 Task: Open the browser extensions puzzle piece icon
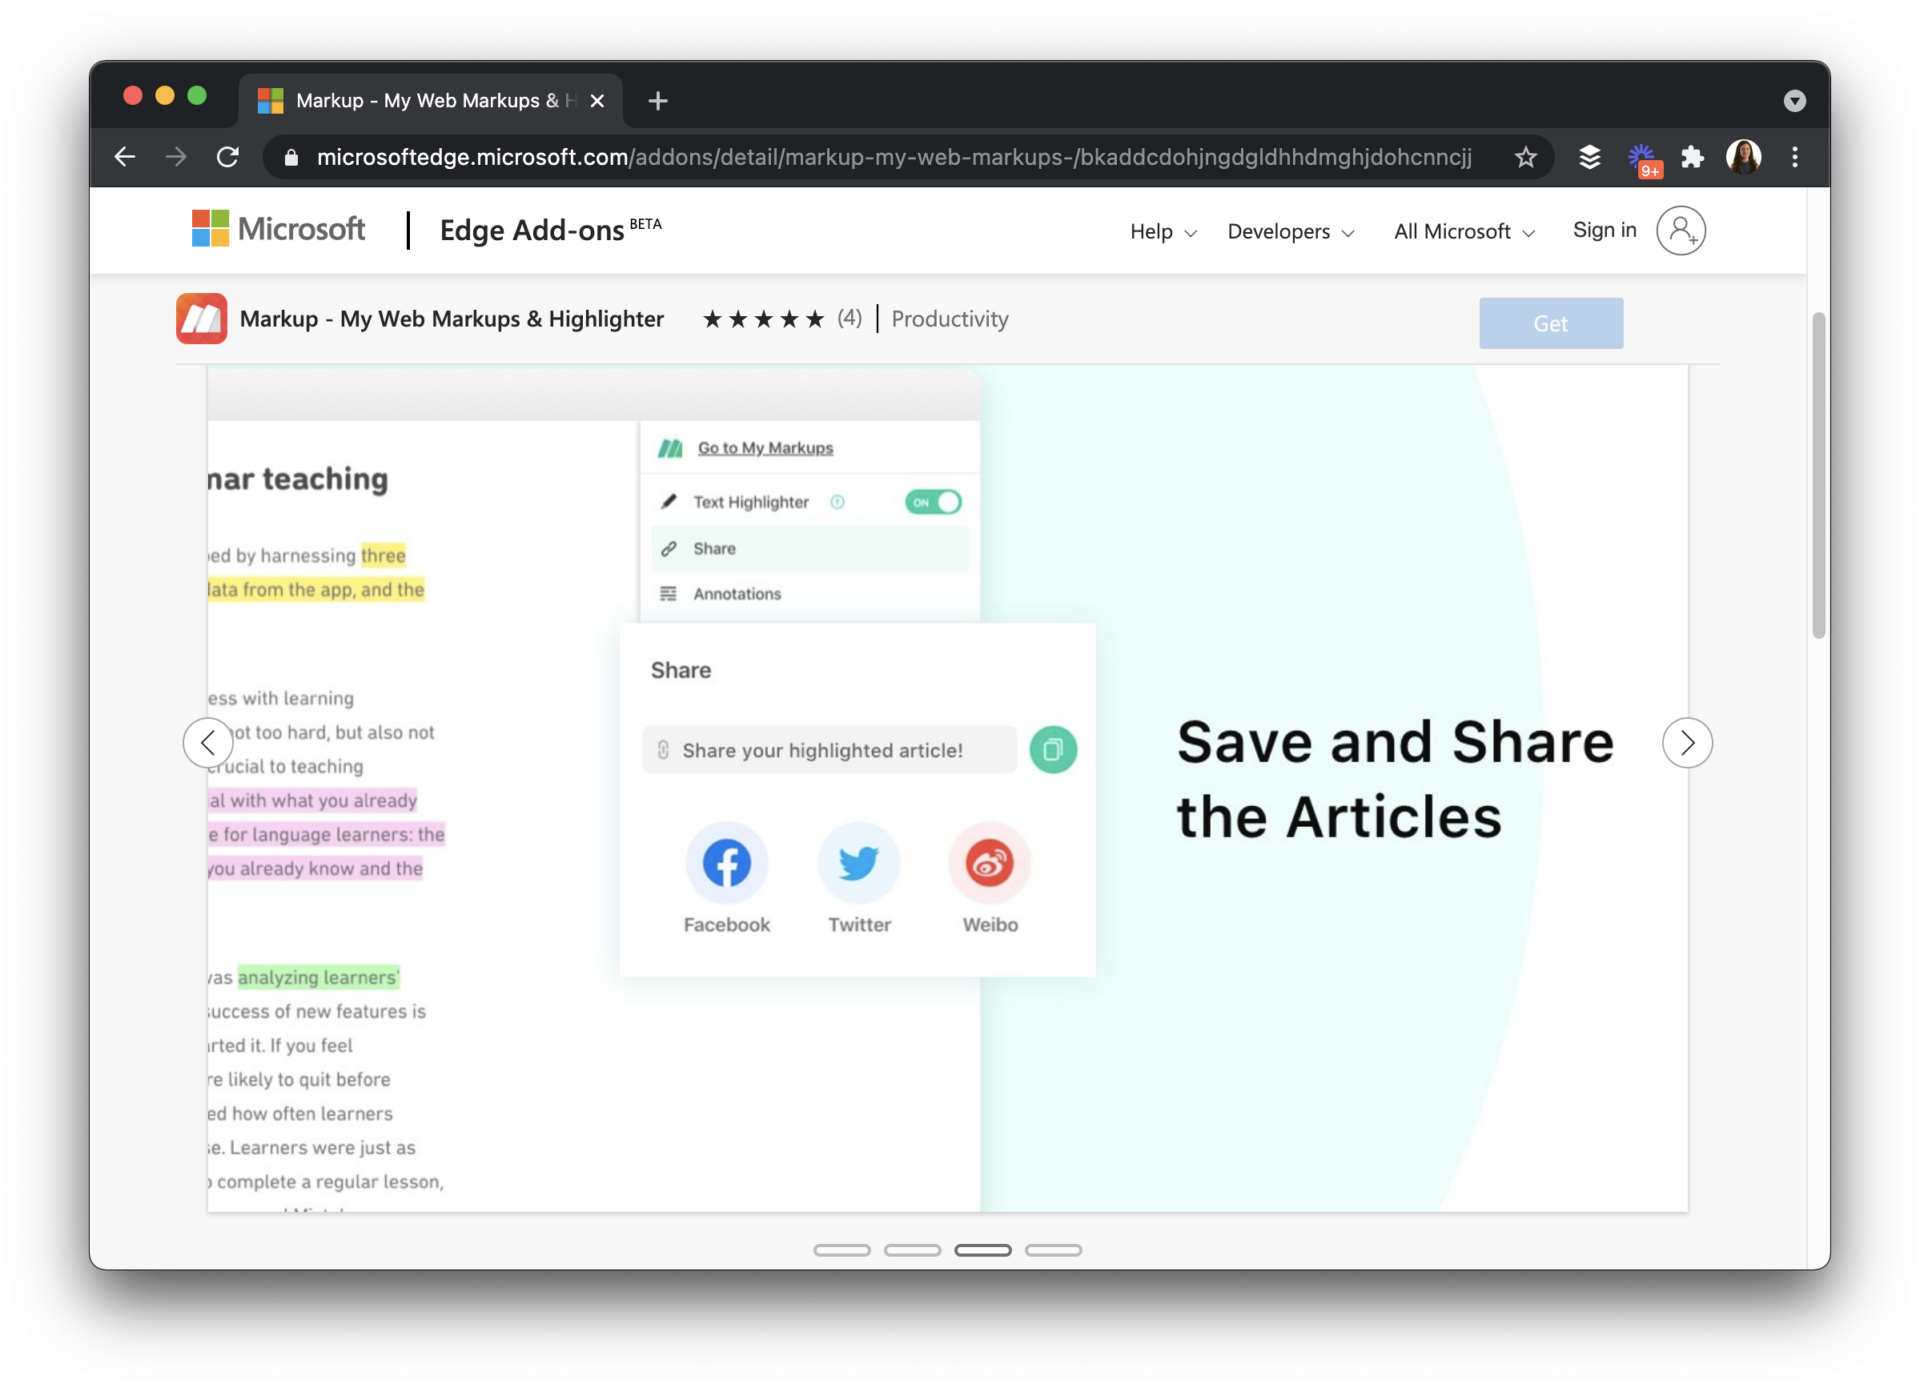pyautogui.click(x=1692, y=157)
